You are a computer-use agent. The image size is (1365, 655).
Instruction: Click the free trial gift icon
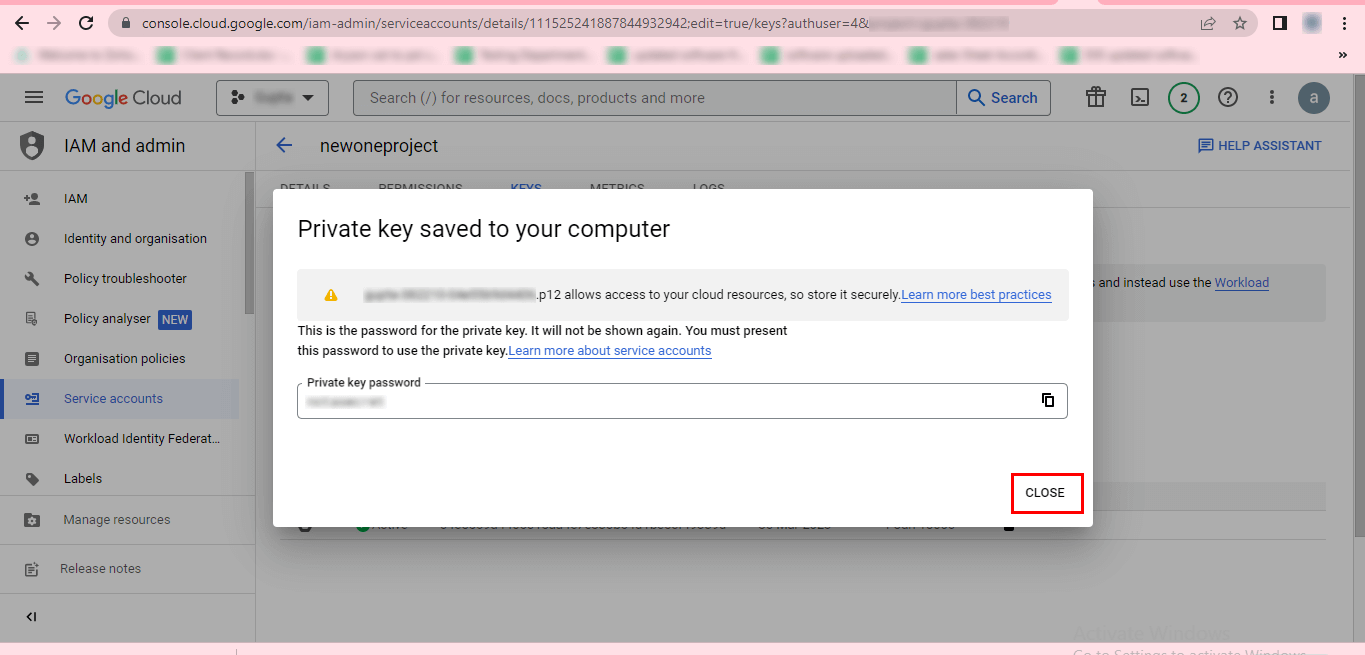pyautogui.click(x=1096, y=98)
